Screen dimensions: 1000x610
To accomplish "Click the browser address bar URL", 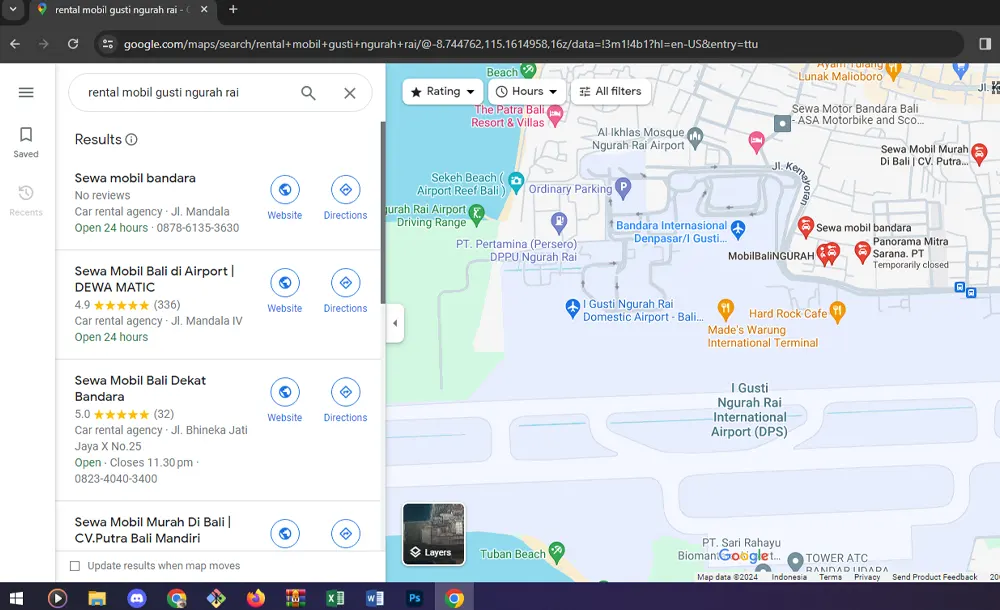I will (x=440, y=44).
